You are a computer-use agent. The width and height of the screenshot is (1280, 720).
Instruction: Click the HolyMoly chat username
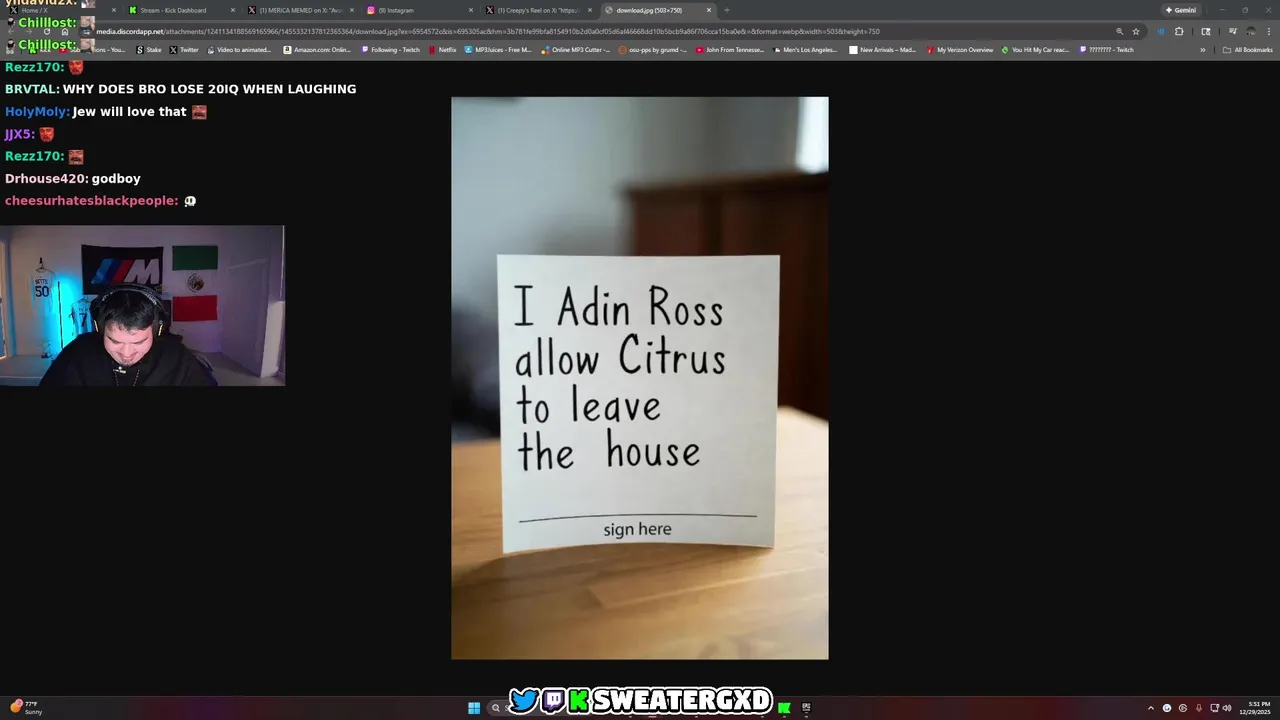click(x=36, y=112)
